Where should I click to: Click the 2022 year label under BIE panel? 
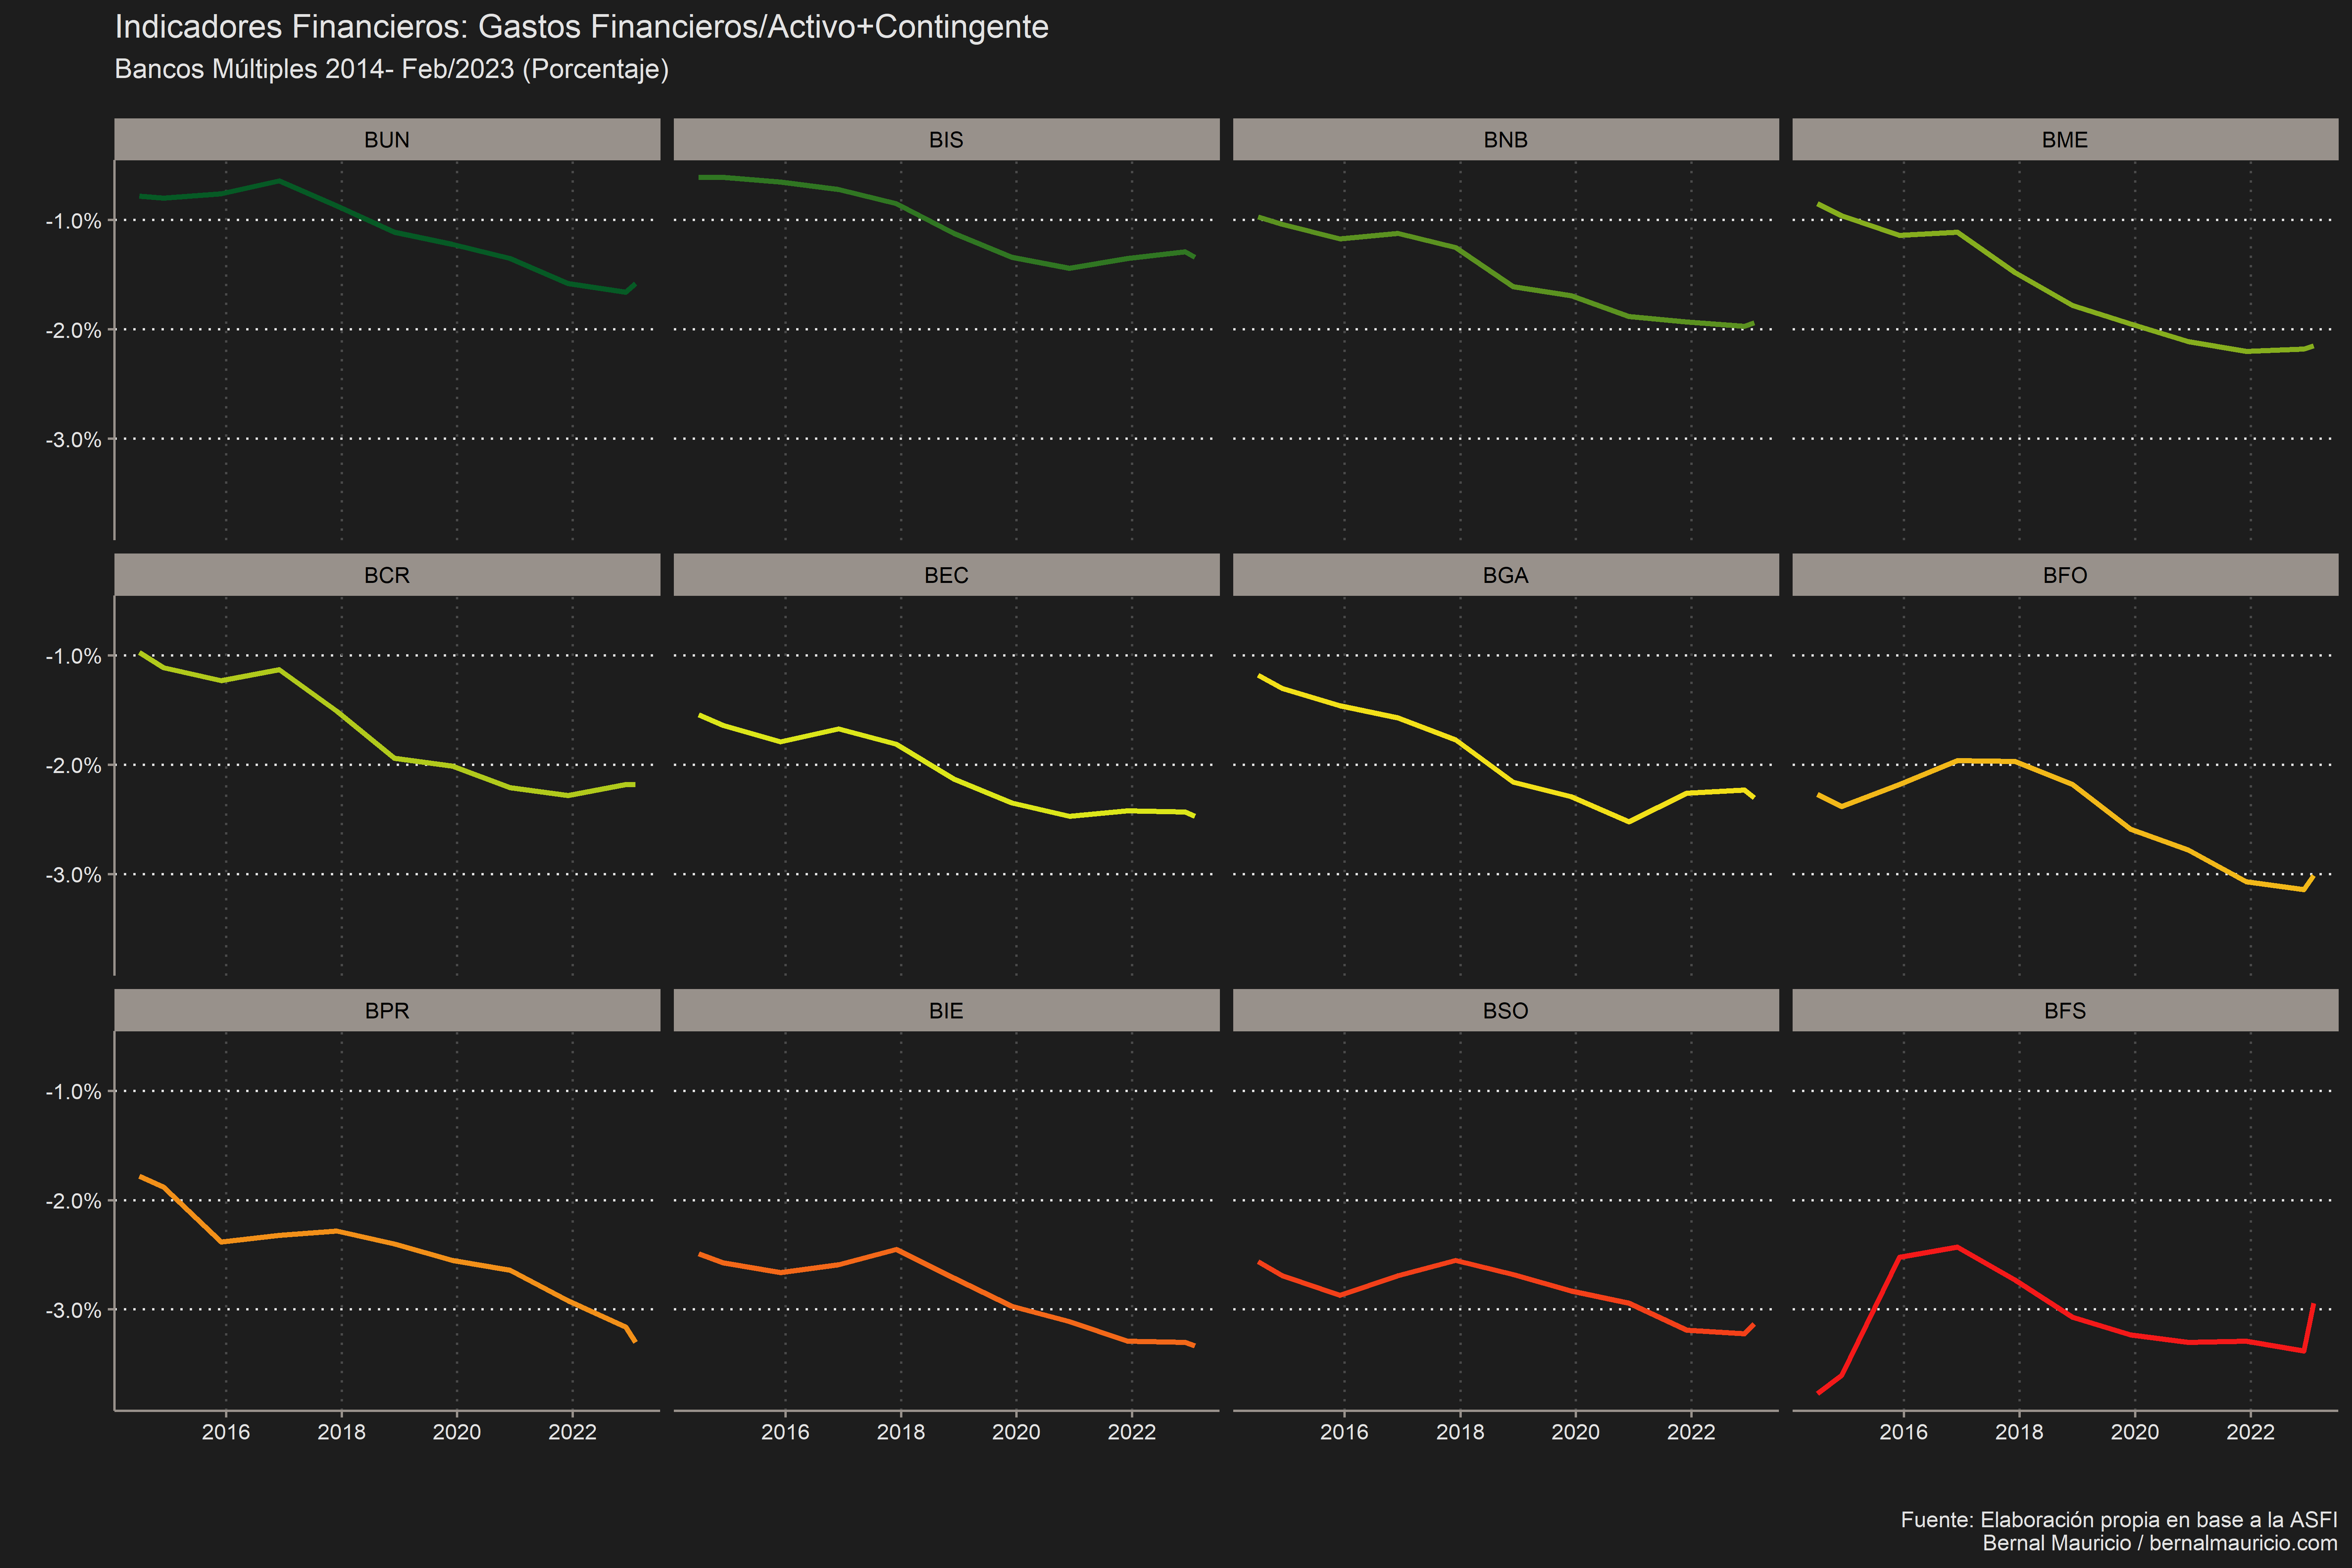(x=1132, y=1432)
